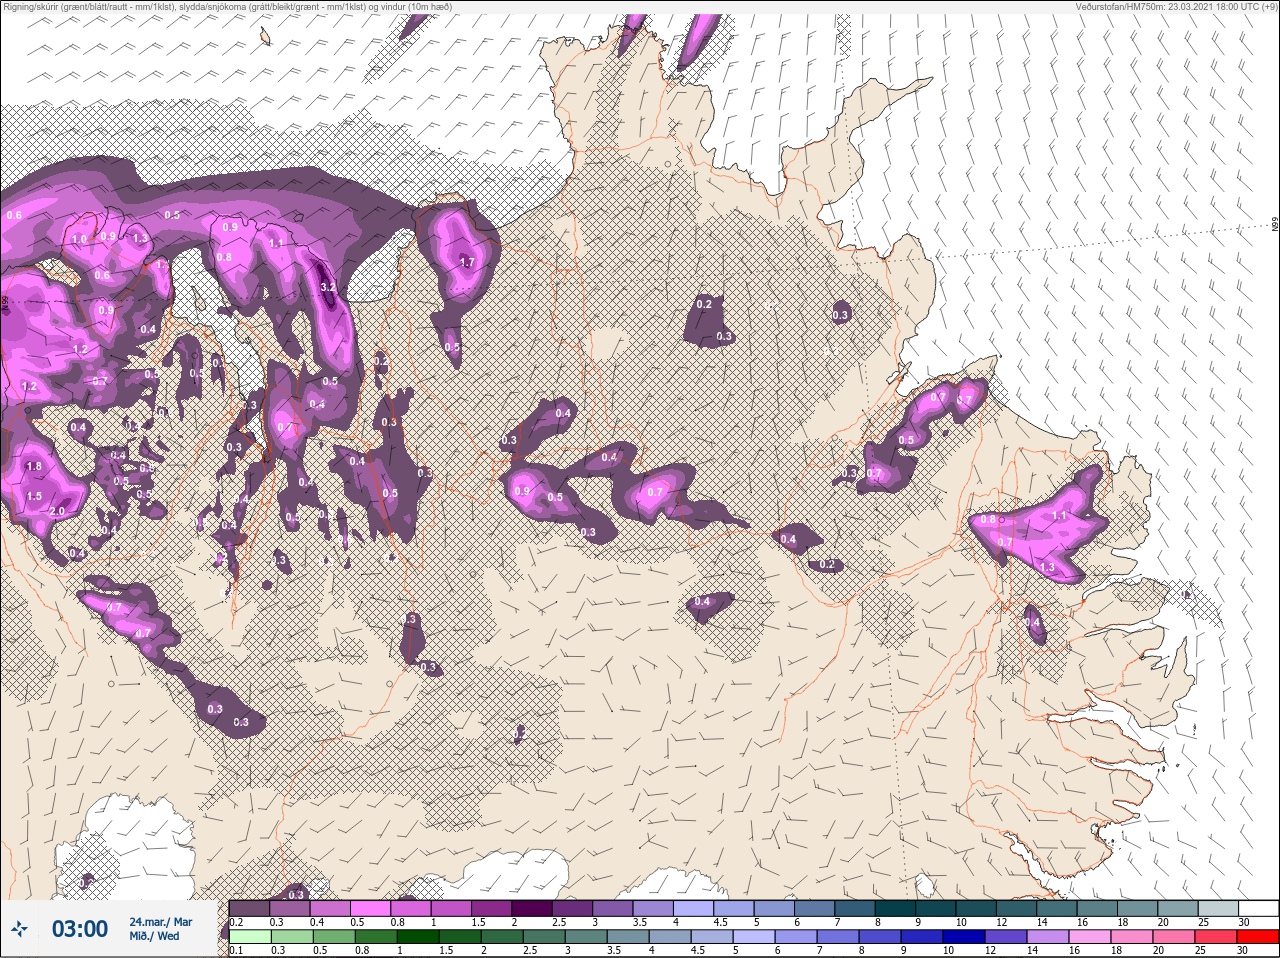
Task: Click the dark purple legend swatch between 2 and 2.5
Action: pyautogui.click(x=532, y=908)
